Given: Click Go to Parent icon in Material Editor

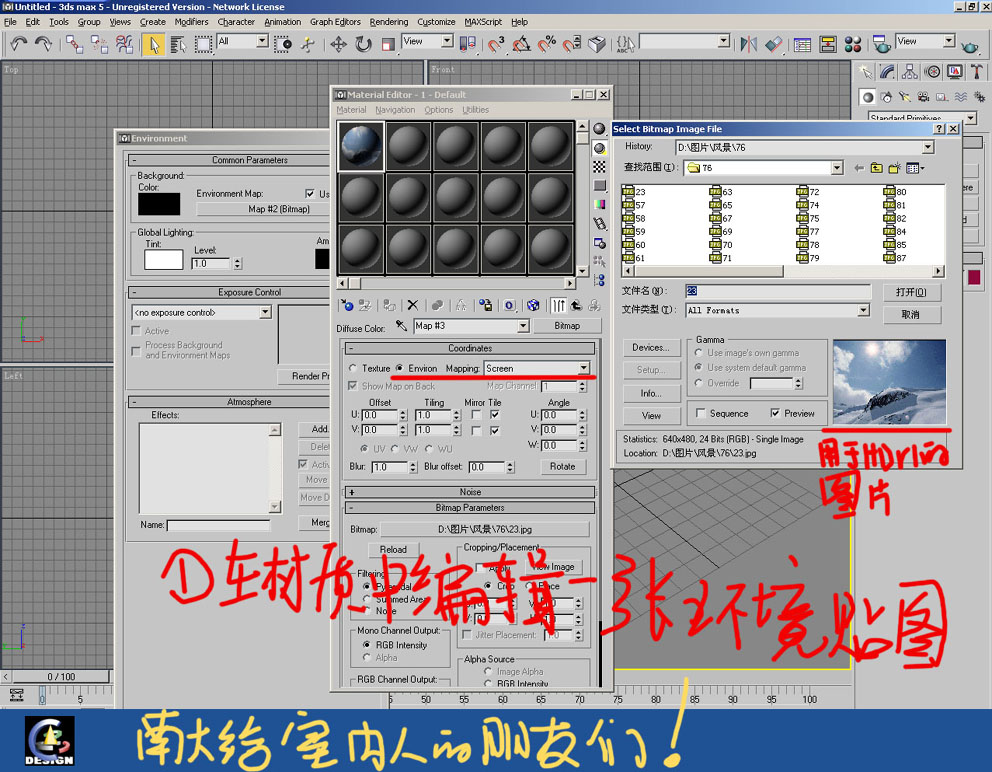Looking at the screenshot, I should tap(576, 306).
